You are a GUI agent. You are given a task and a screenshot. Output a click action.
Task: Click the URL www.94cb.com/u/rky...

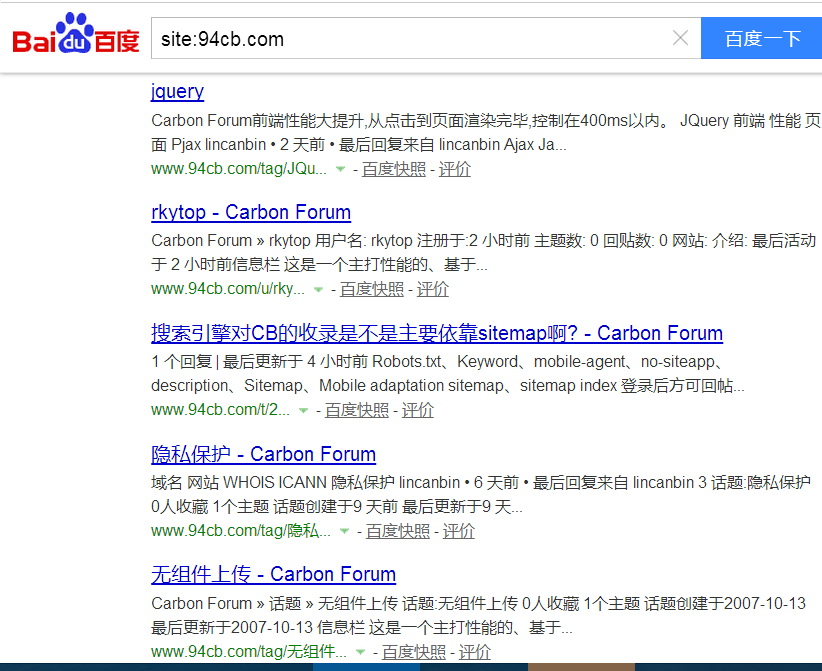(x=228, y=289)
